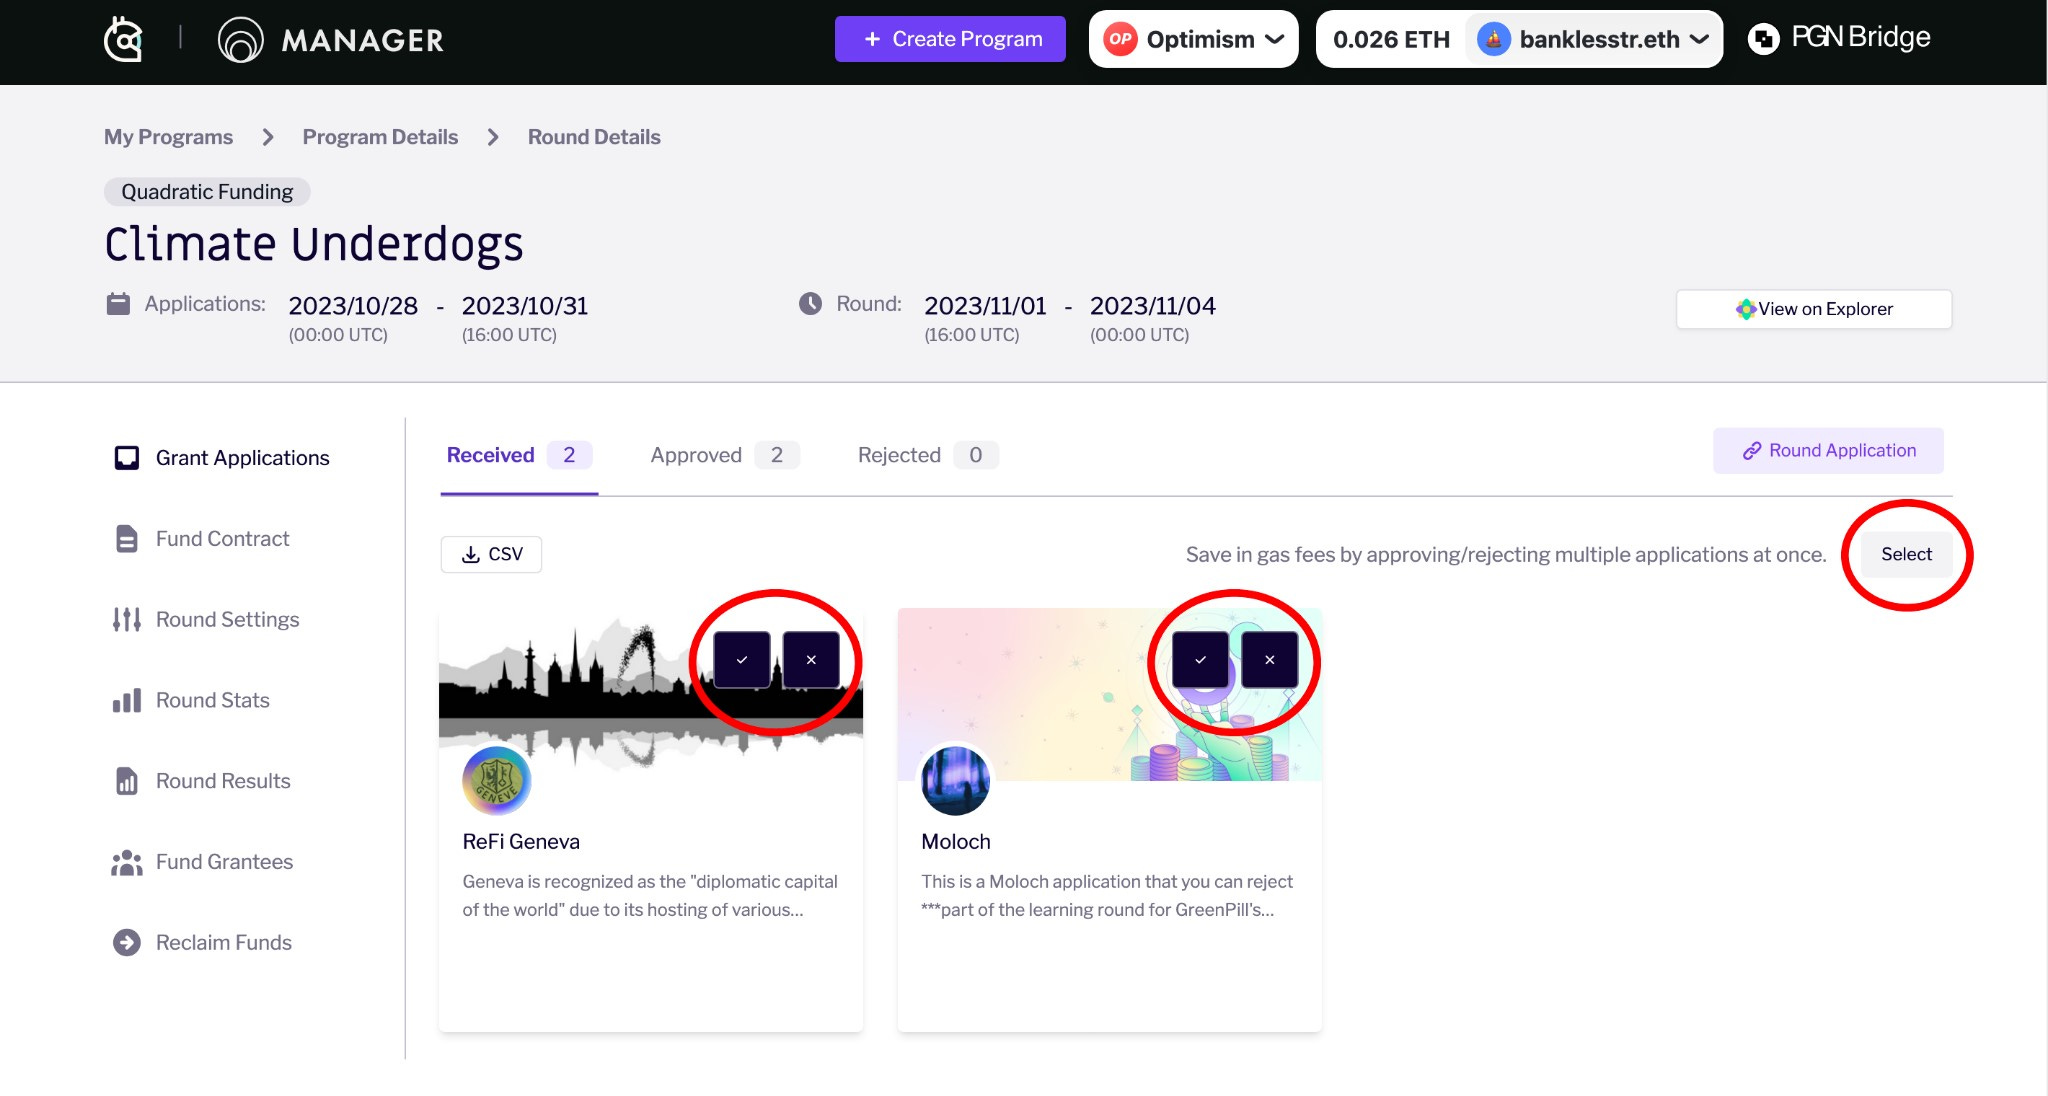Click the Optimism OP red network icon
2048x1096 pixels.
[x=1120, y=40]
